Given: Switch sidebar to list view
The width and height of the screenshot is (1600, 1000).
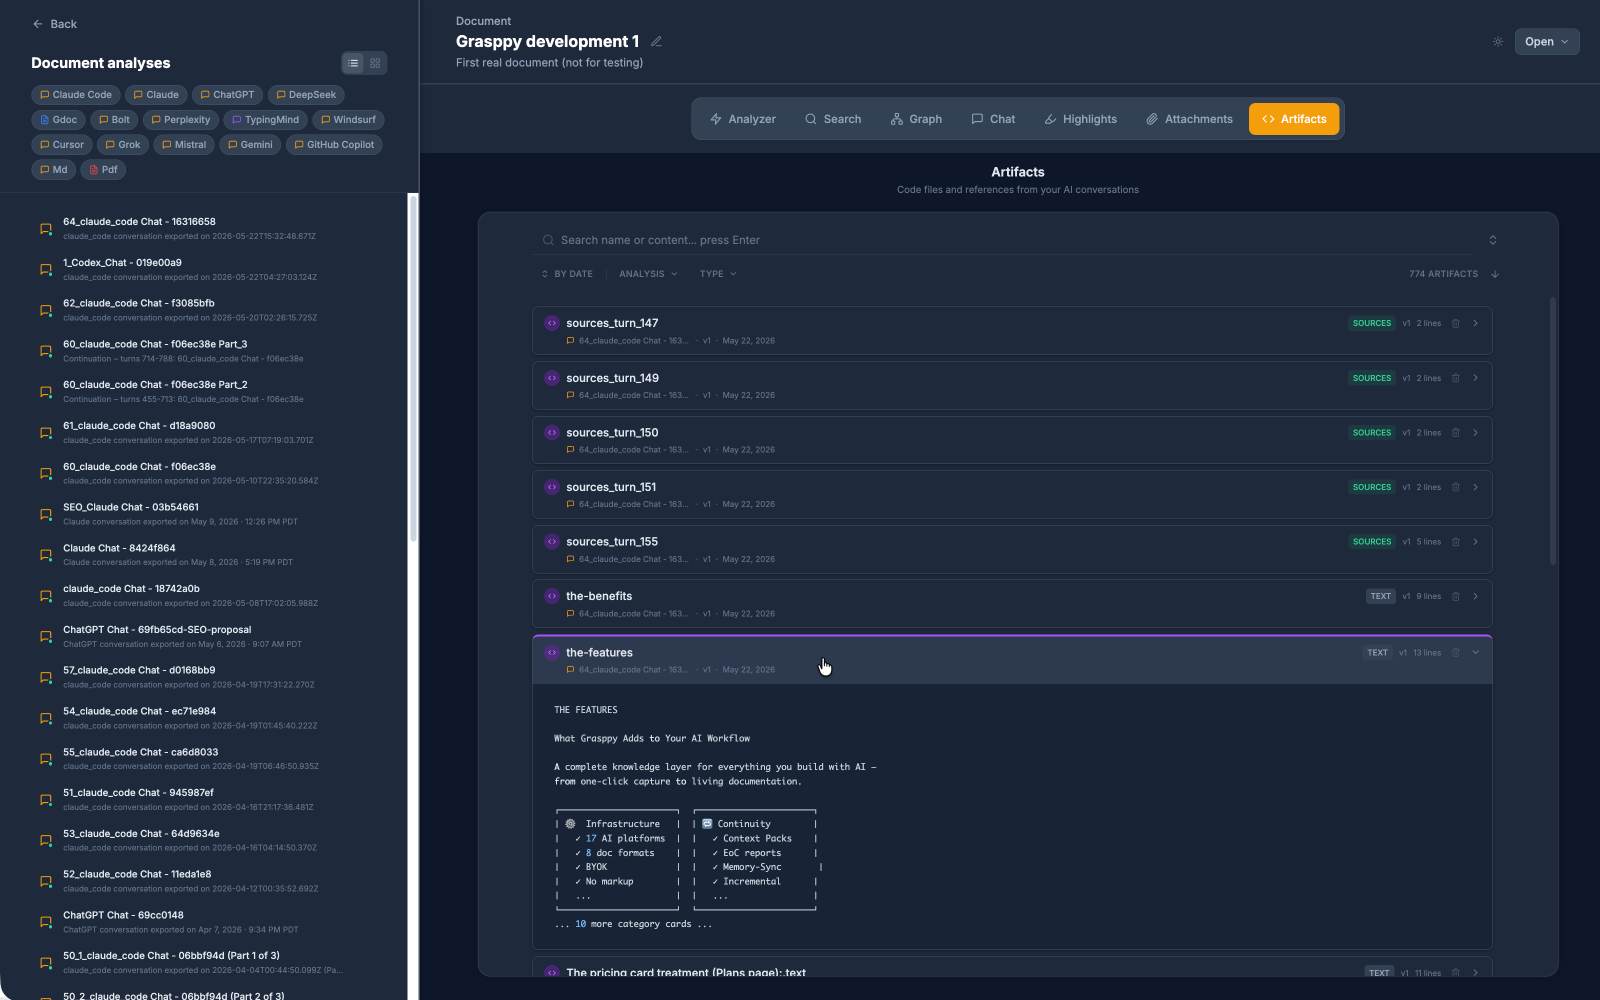Looking at the screenshot, I should tap(353, 63).
